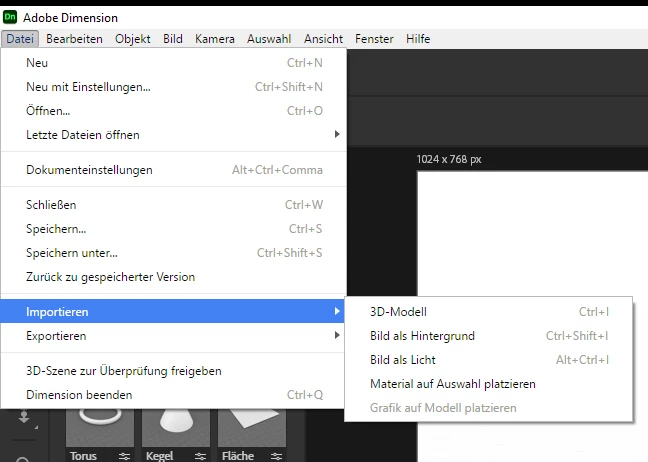Expand the Importieren submenu

click(x=173, y=312)
